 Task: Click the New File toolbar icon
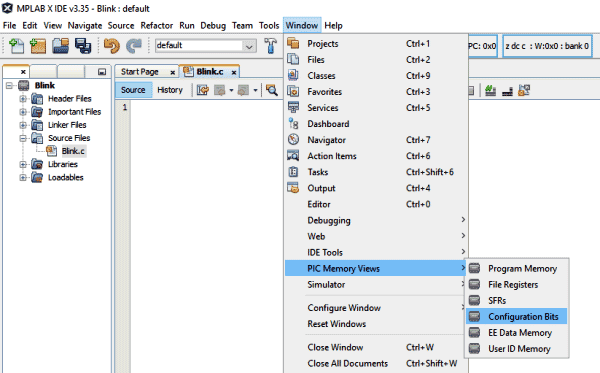[16, 46]
